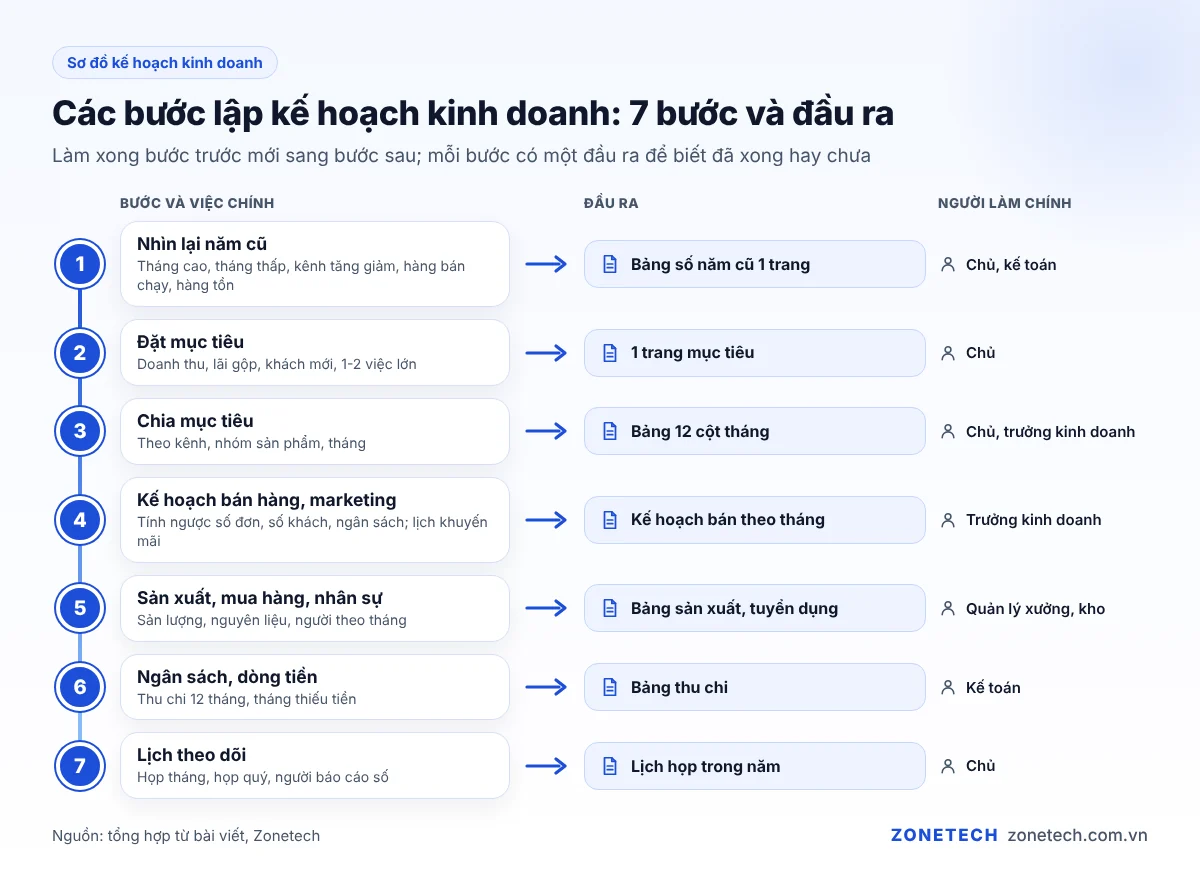Click the document icon beside 1 trang mục tiêu
Viewport: 1200px width, 886px height.
click(x=609, y=353)
